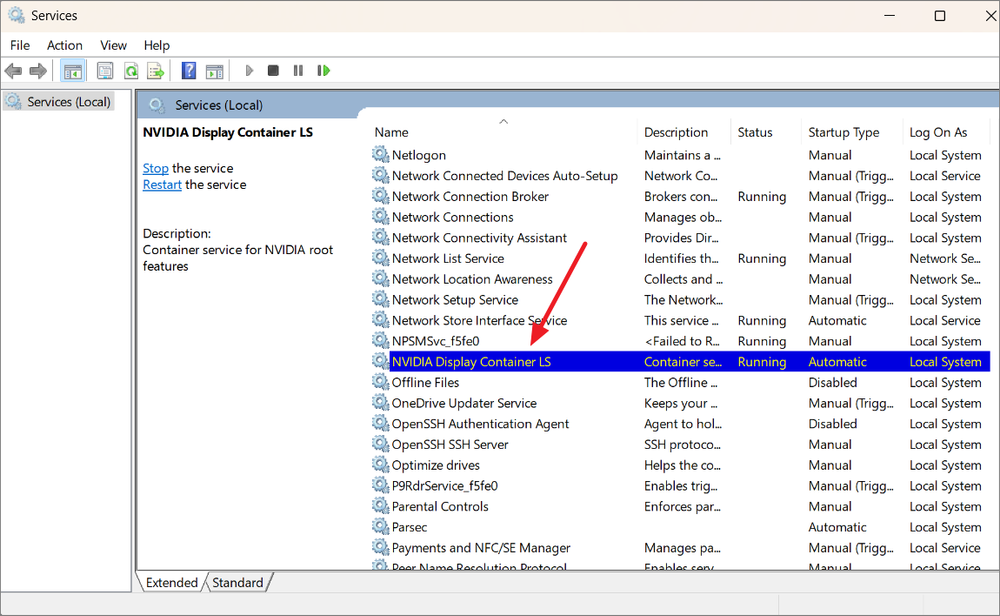Click the gear icon beside Offline Files
The image size is (1000, 616).
click(x=381, y=382)
